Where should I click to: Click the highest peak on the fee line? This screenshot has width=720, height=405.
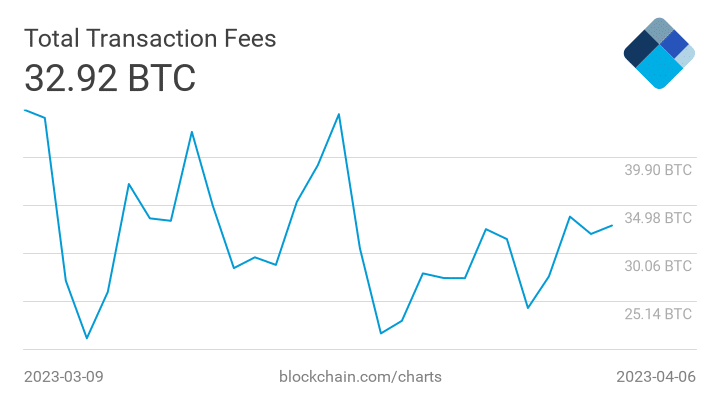pyautogui.click(x=339, y=114)
